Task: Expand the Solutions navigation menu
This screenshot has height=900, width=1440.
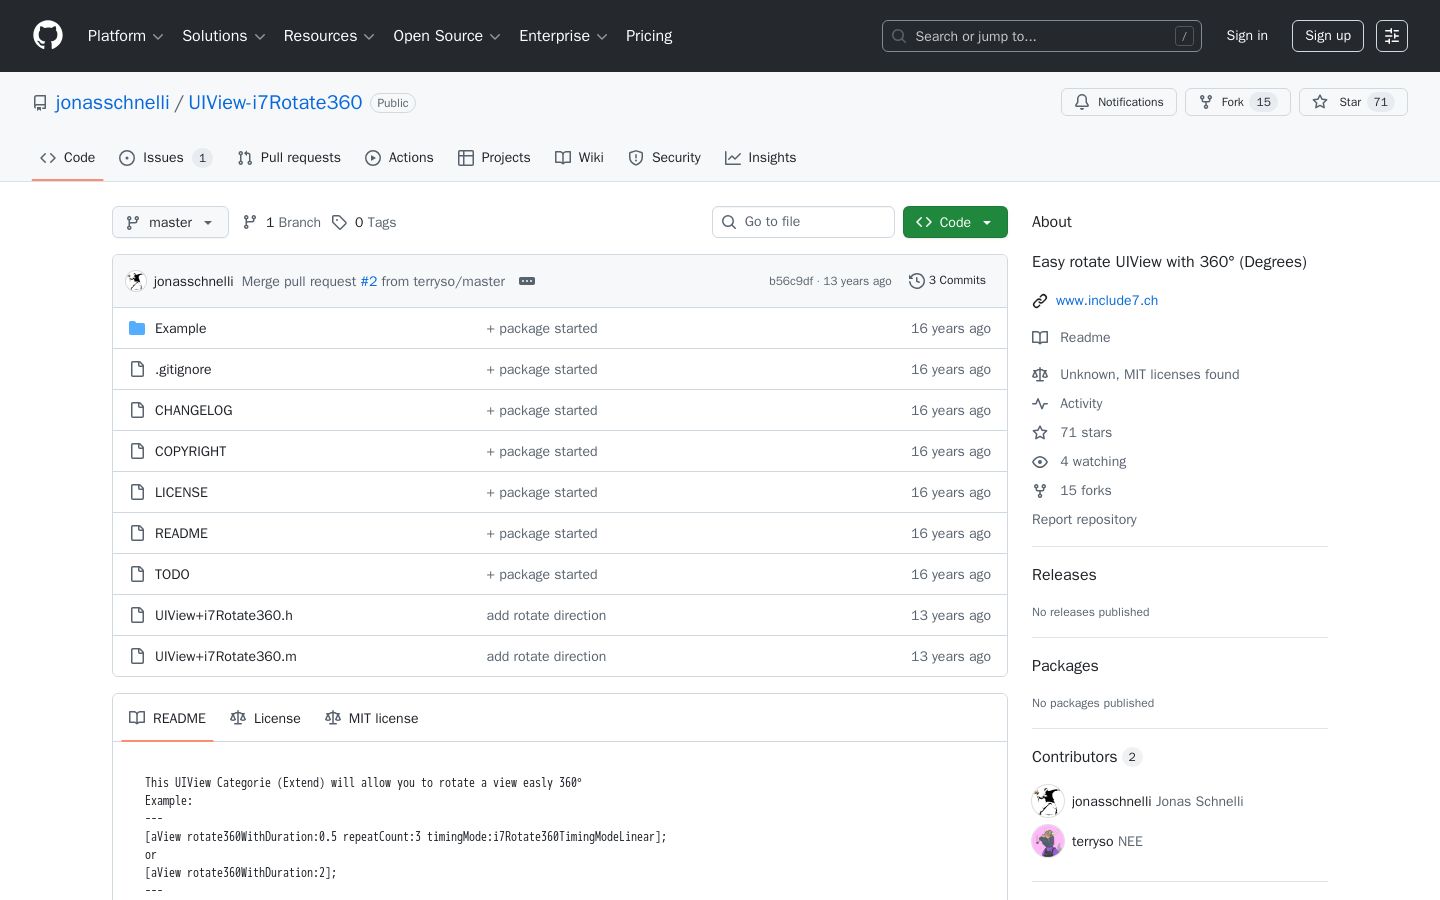Action: [223, 36]
